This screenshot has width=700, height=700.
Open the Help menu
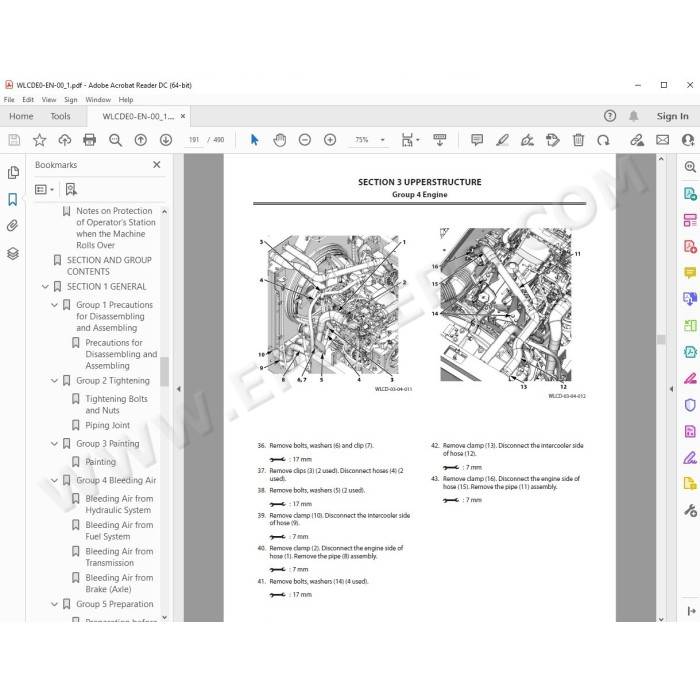point(126,100)
